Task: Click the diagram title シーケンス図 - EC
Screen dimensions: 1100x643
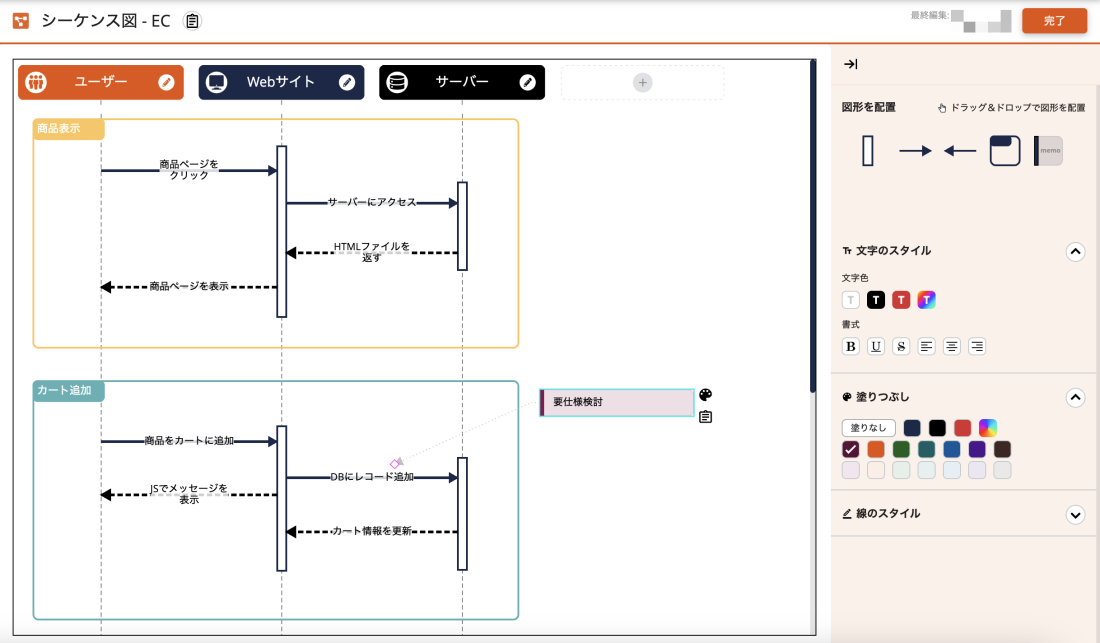Action: point(105,21)
